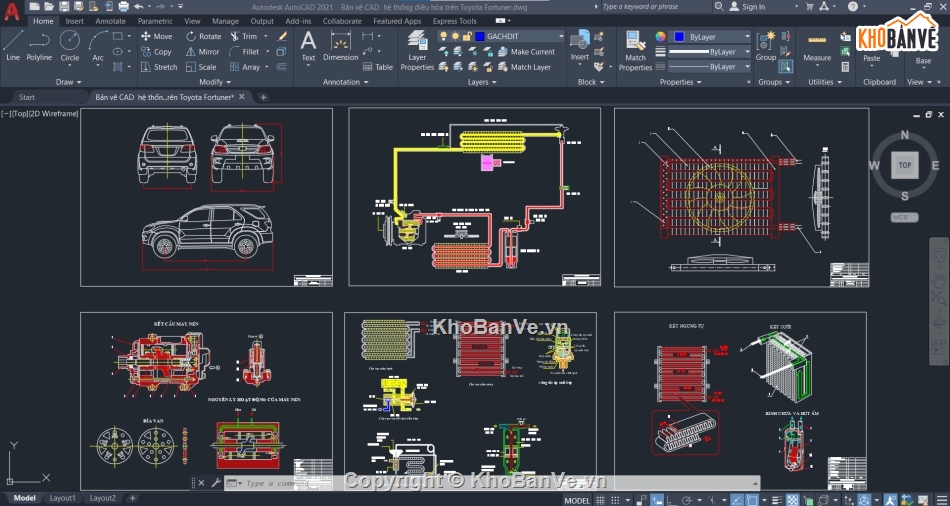950x506 pixels.
Task: Toggle the layer on/off lightbulb icon
Action: [443, 36]
